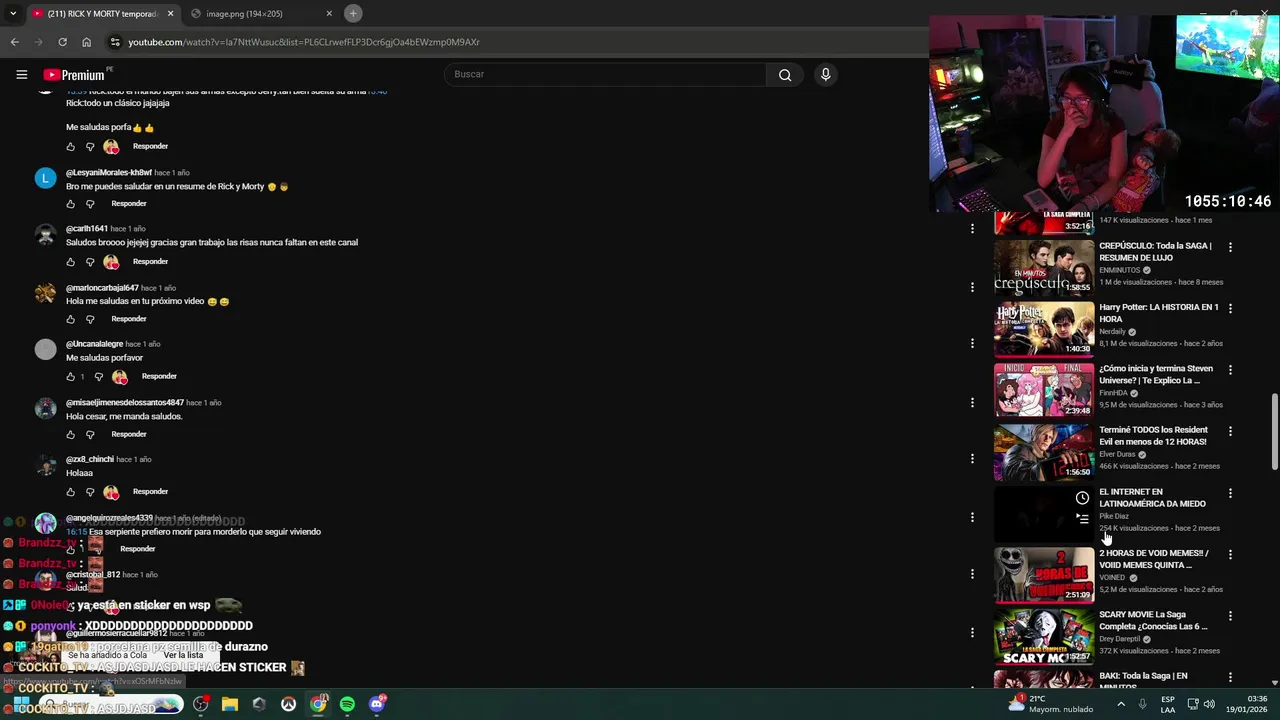This screenshot has width=1280, height=720.
Task: Like the @misaeljimenesdelossantos4847 comment
Action: point(70,435)
